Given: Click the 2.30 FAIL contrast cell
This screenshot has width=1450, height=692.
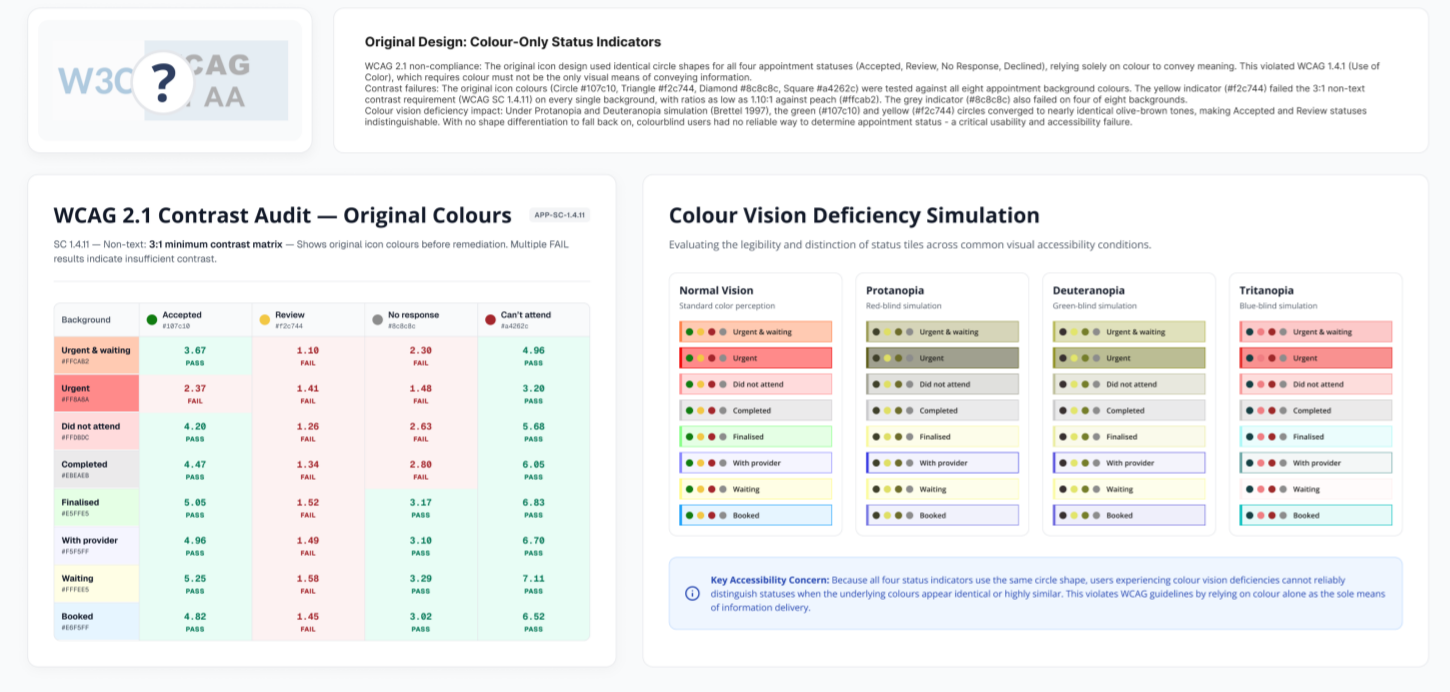Looking at the screenshot, I should 421,355.
